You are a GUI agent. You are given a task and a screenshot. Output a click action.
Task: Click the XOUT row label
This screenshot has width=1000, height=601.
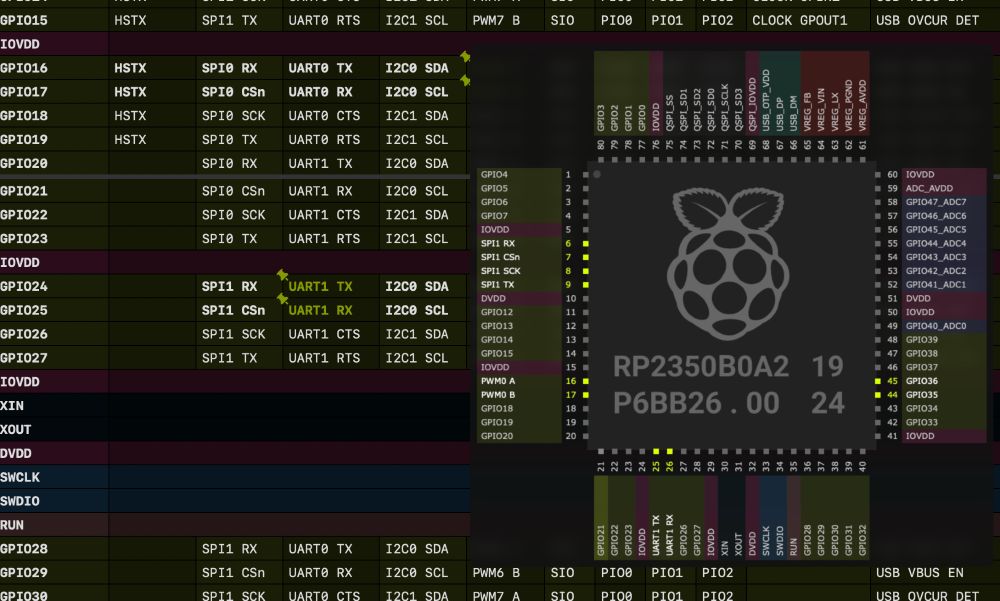coord(15,429)
